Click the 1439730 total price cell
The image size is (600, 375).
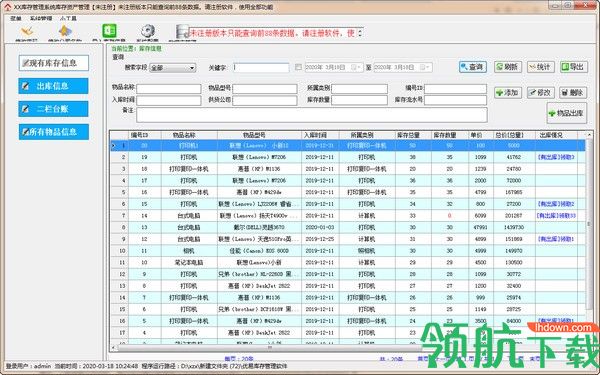(514, 227)
